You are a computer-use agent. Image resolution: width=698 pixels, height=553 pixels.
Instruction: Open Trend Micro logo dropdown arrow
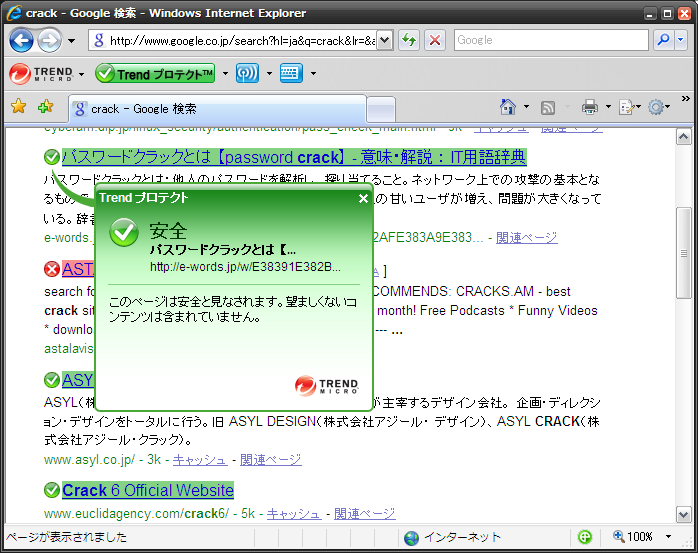pos(81,74)
